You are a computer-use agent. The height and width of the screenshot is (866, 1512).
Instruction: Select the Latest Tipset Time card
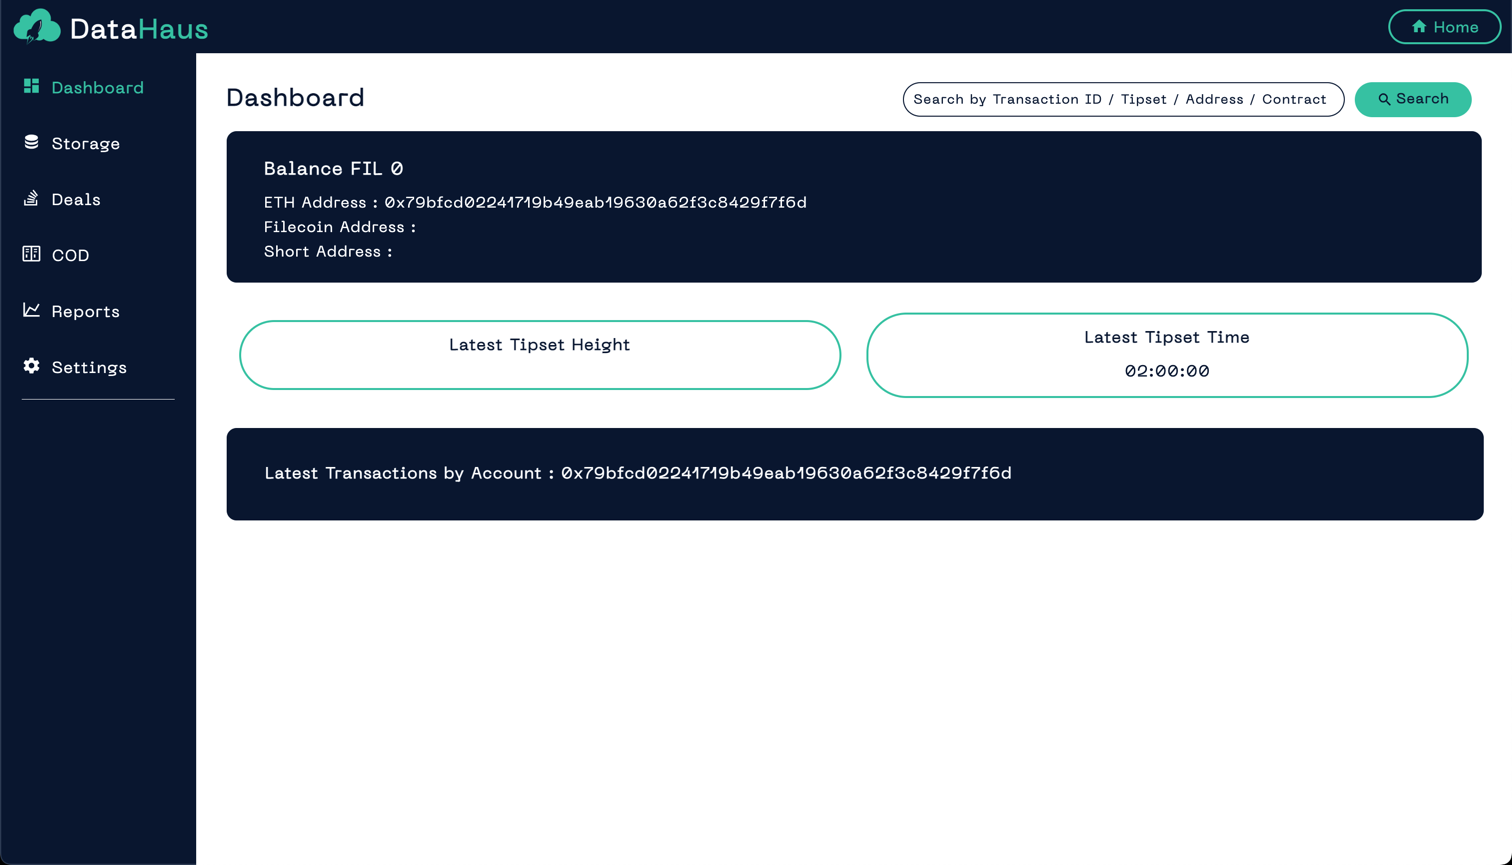coord(1166,355)
